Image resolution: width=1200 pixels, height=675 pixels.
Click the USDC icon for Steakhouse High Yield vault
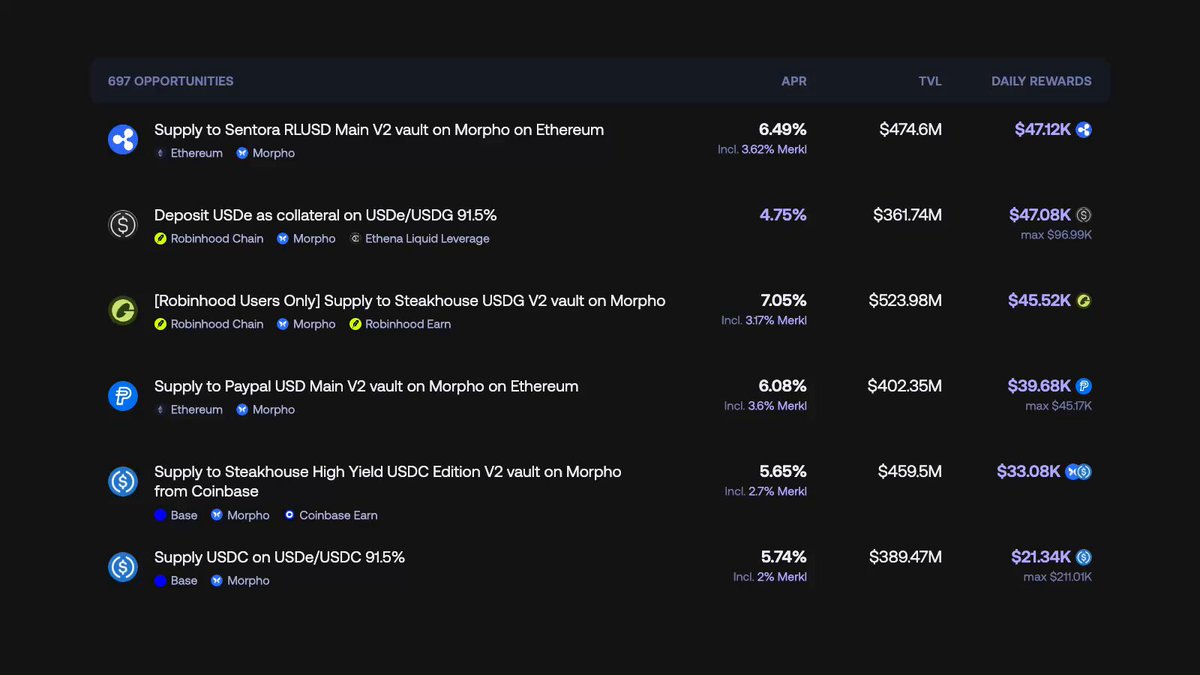coord(123,481)
